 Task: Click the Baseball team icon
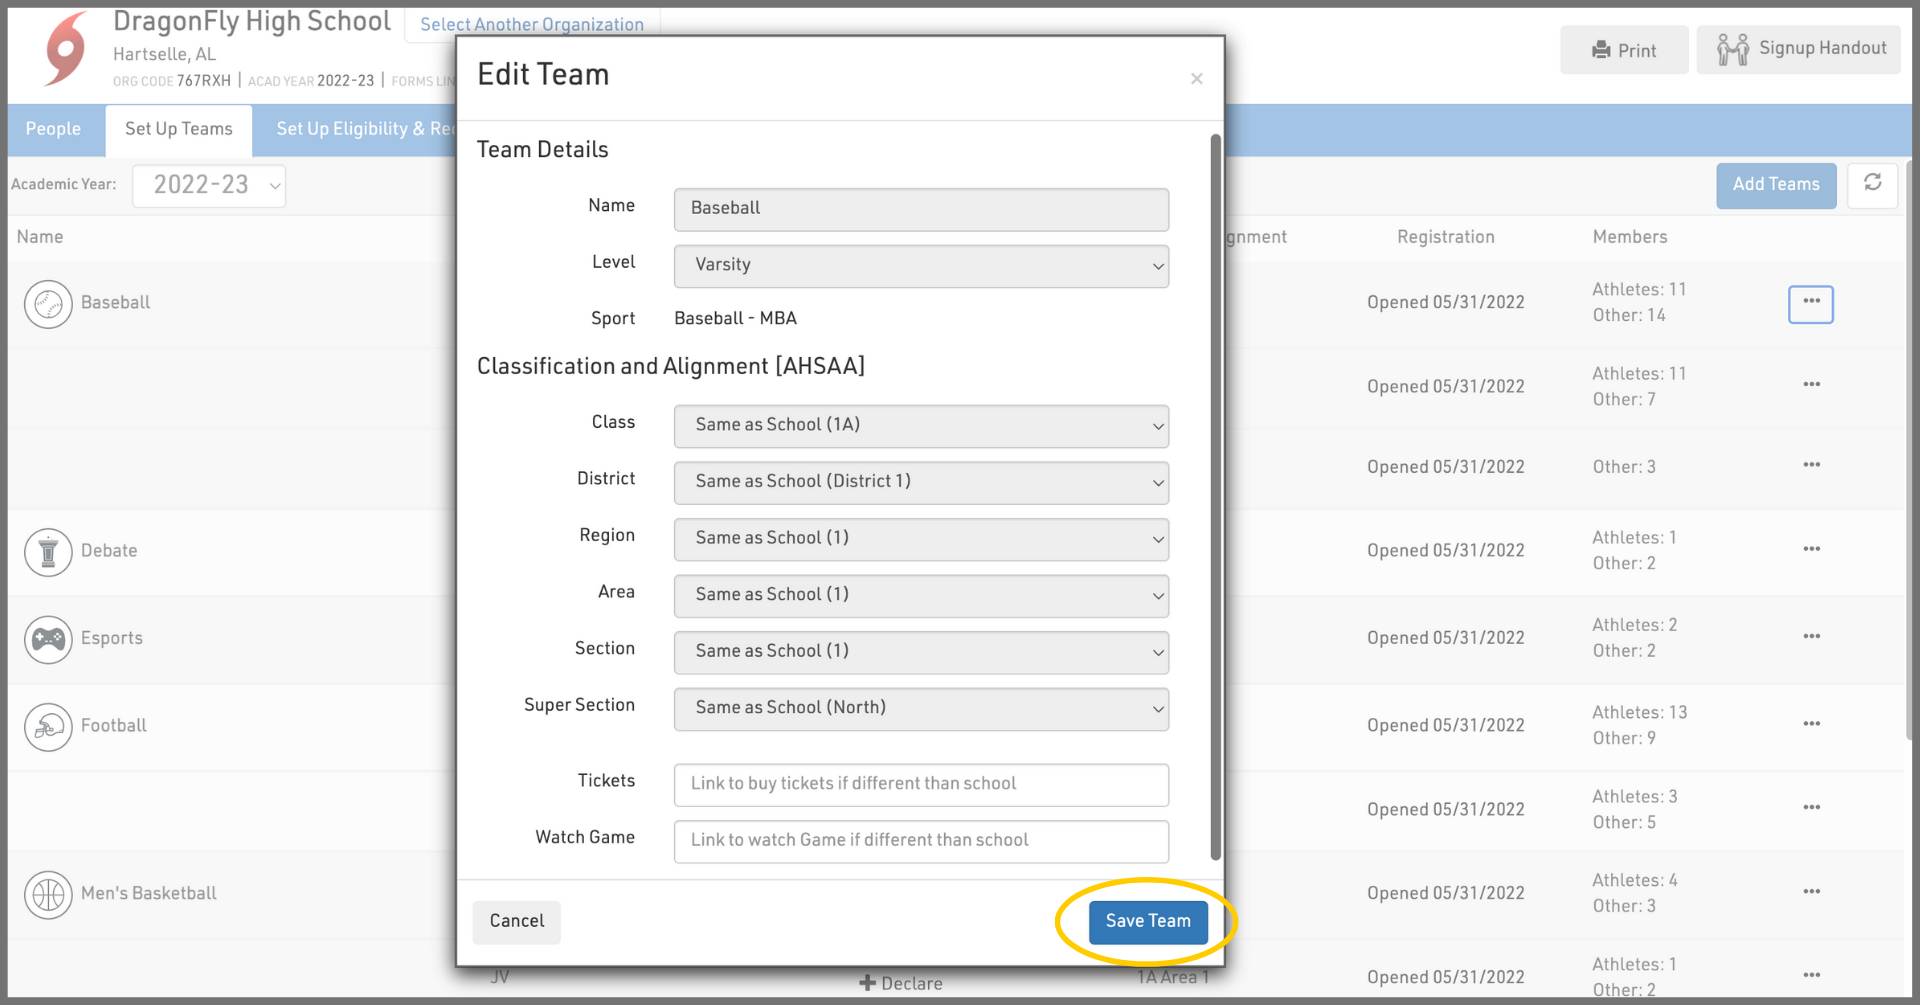tap(48, 304)
